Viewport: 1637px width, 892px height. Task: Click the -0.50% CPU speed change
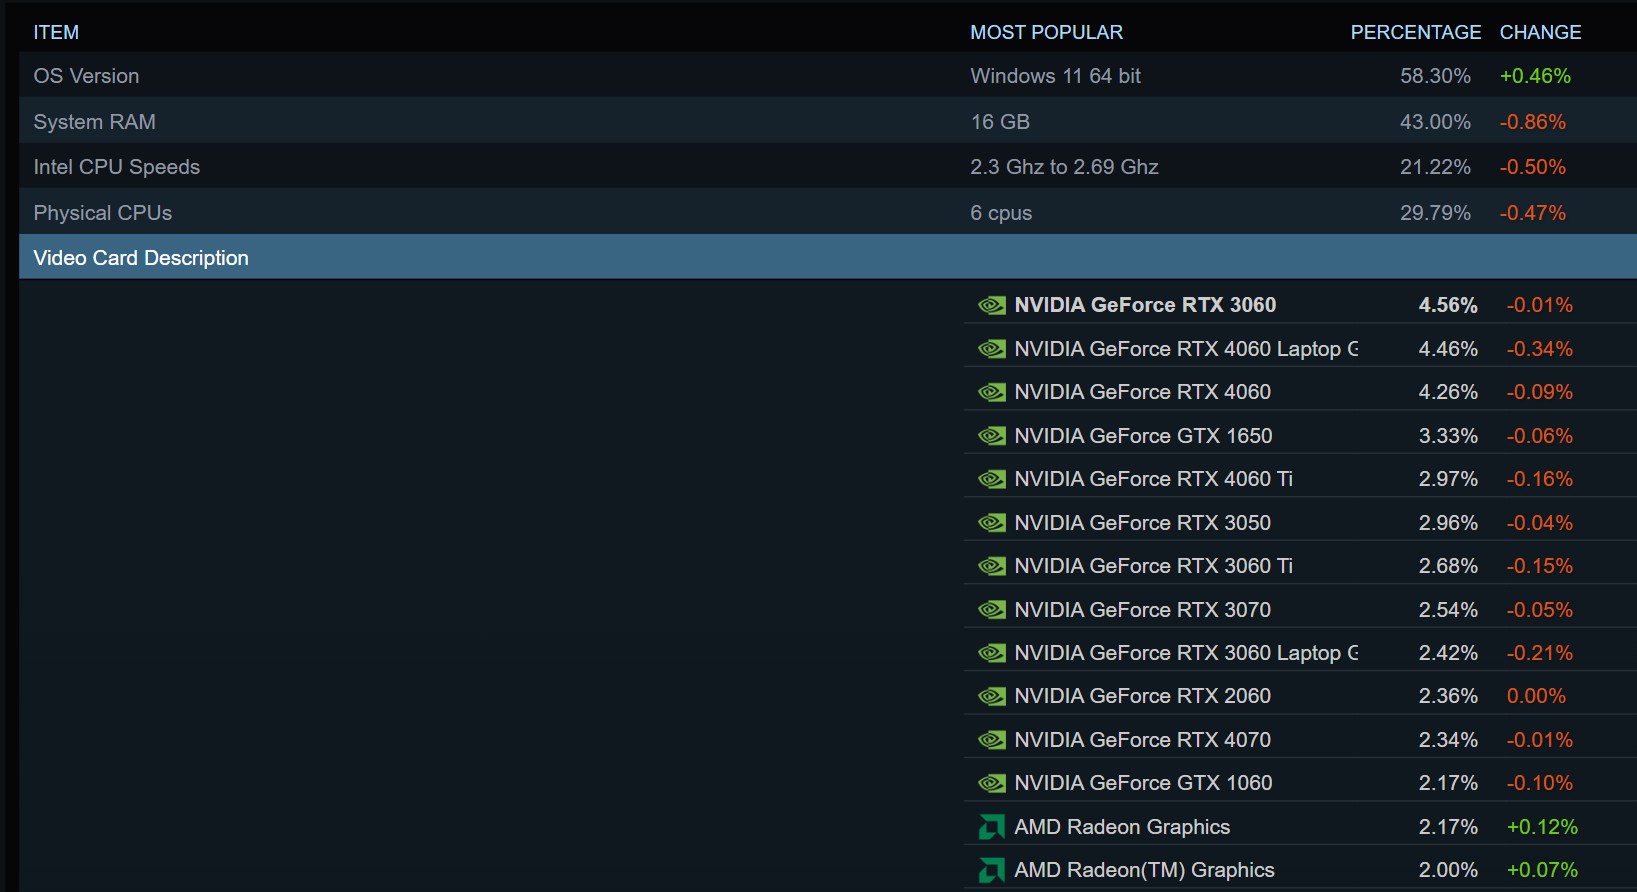1533,167
